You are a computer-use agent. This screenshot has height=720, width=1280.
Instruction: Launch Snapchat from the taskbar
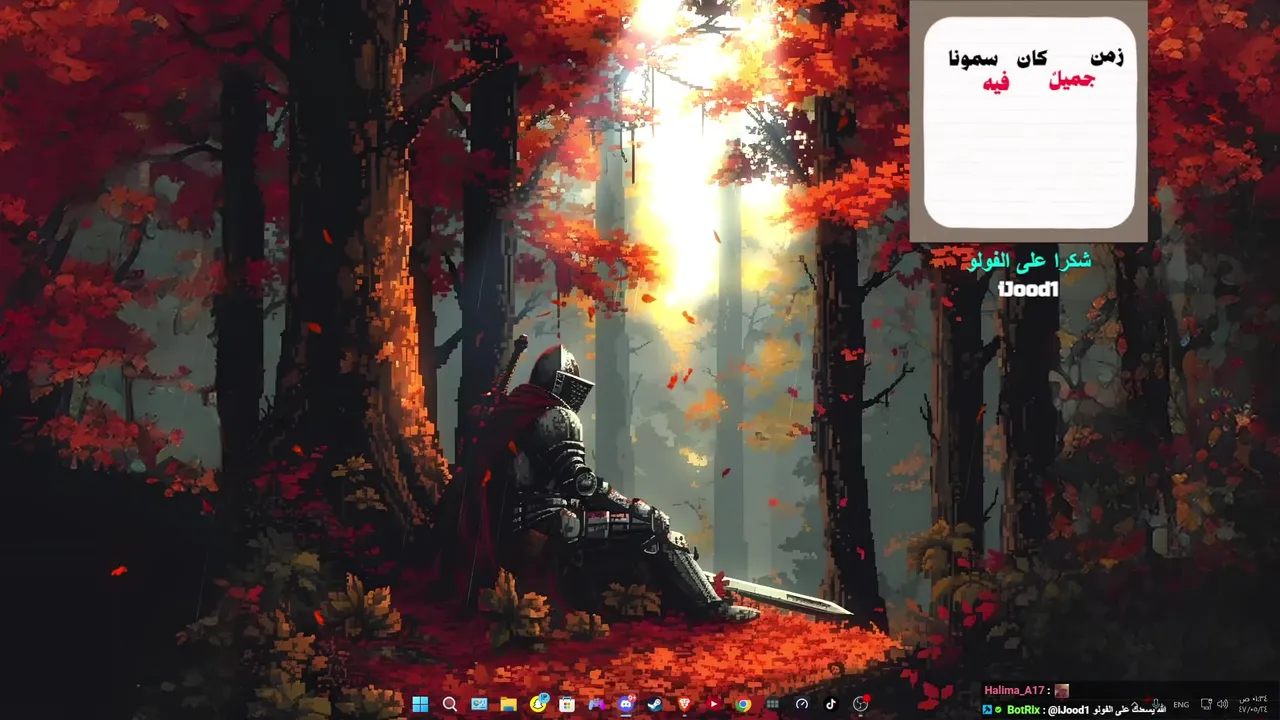[x=539, y=703]
